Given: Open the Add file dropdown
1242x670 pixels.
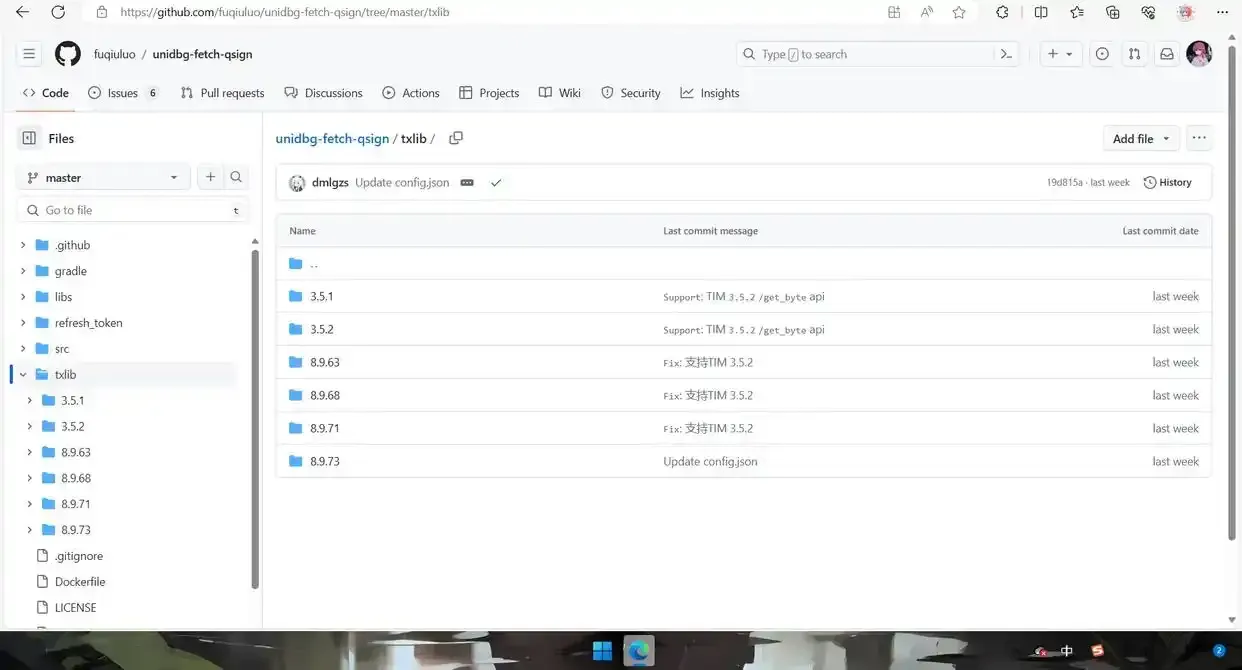Looking at the screenshot, I should coord(1141,138).
